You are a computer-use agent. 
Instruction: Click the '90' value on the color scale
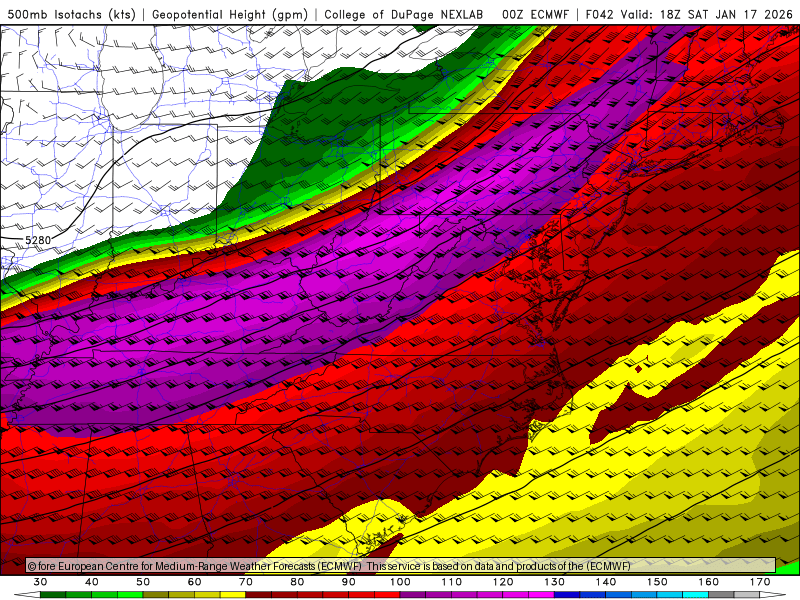point(349,582)
